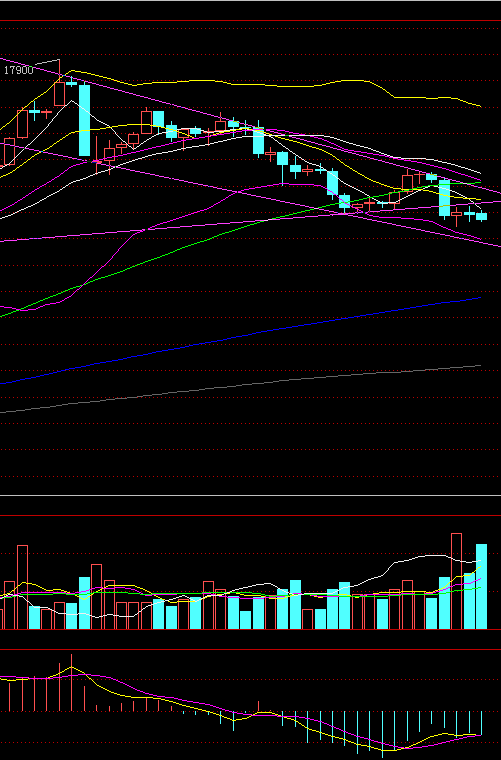The image size is (501, 760).
Task: Select the last cyan candlestick at far right
Action: point(481,216)
